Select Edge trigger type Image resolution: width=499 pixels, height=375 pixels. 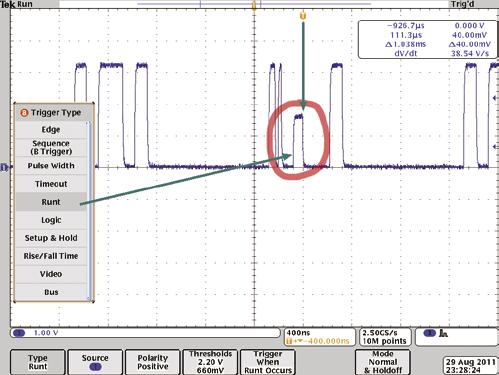point(51,129)
